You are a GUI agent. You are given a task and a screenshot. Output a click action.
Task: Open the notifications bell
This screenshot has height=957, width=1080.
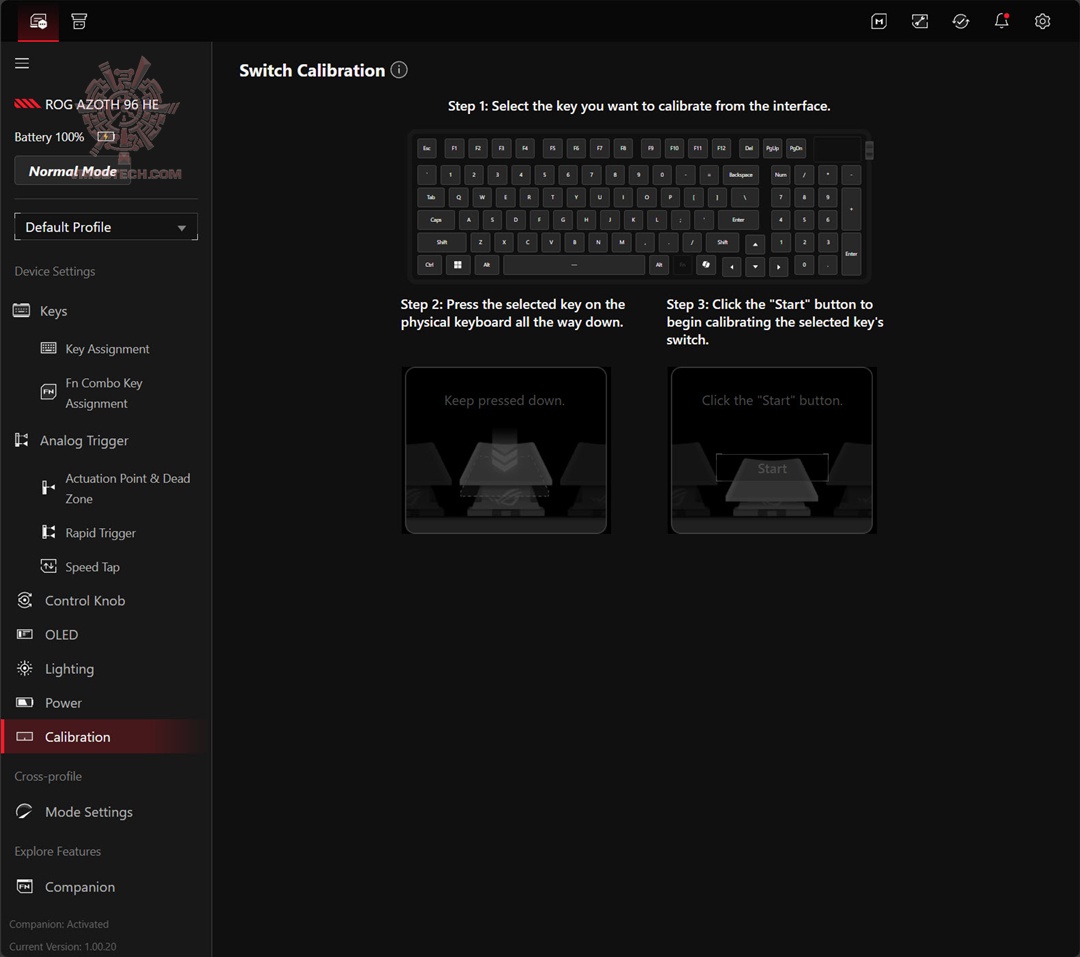click(x=1001, y=21)
